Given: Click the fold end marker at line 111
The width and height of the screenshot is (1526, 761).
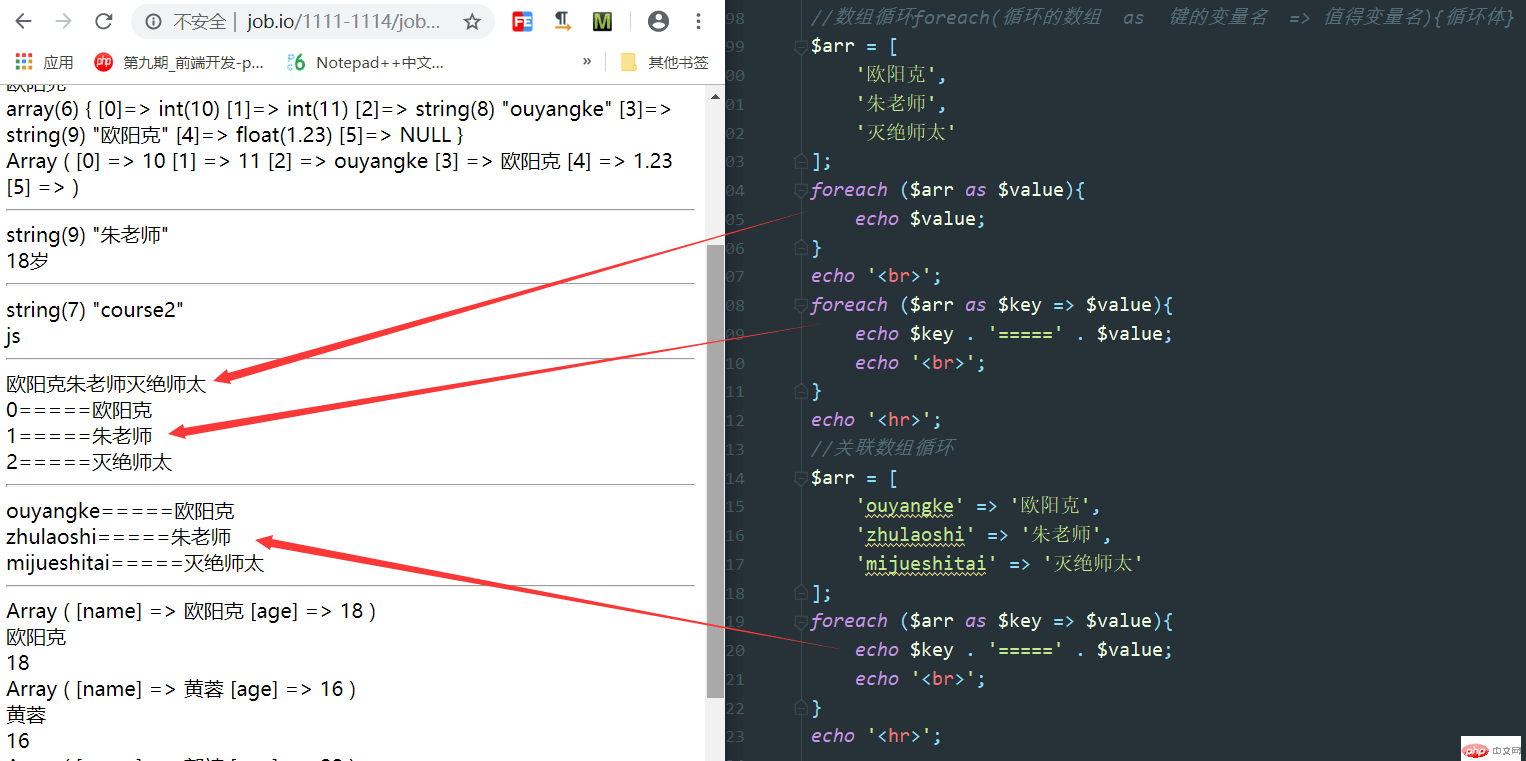Looking at the screenshot, I should coord(801,391).
